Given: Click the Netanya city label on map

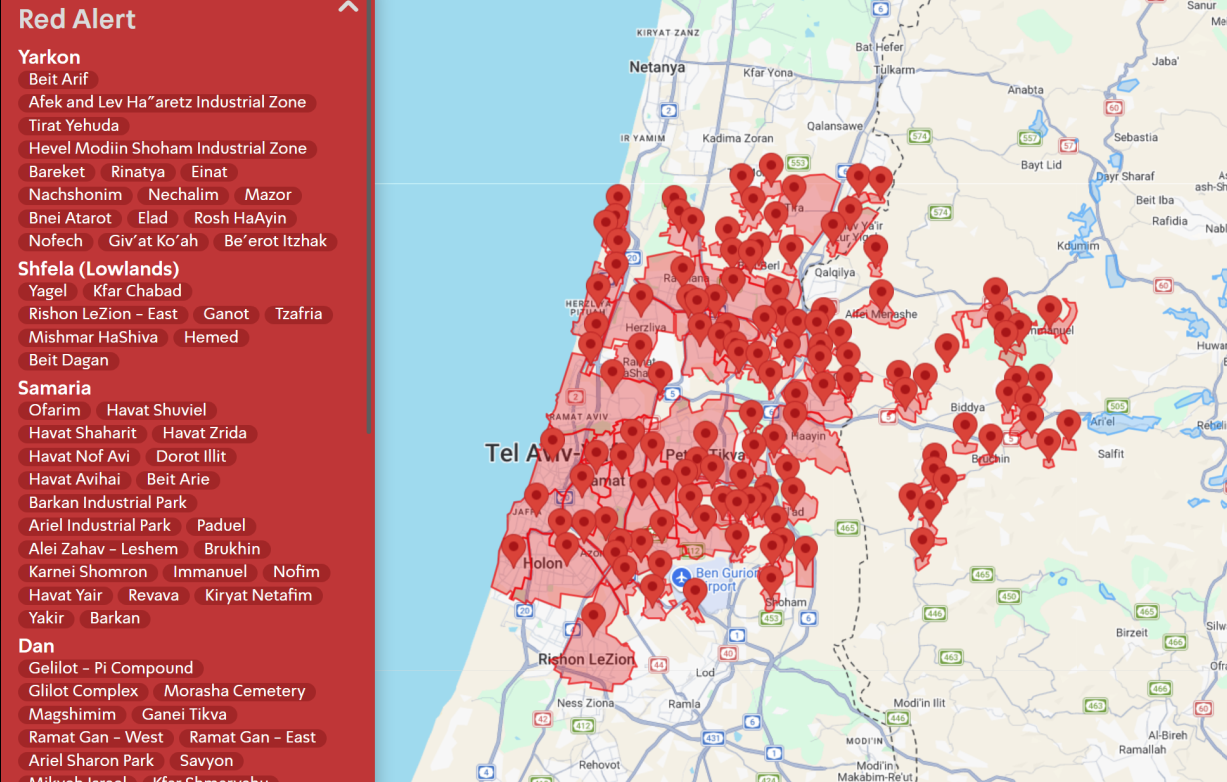Looking at the screenshot, I should 657,67.
